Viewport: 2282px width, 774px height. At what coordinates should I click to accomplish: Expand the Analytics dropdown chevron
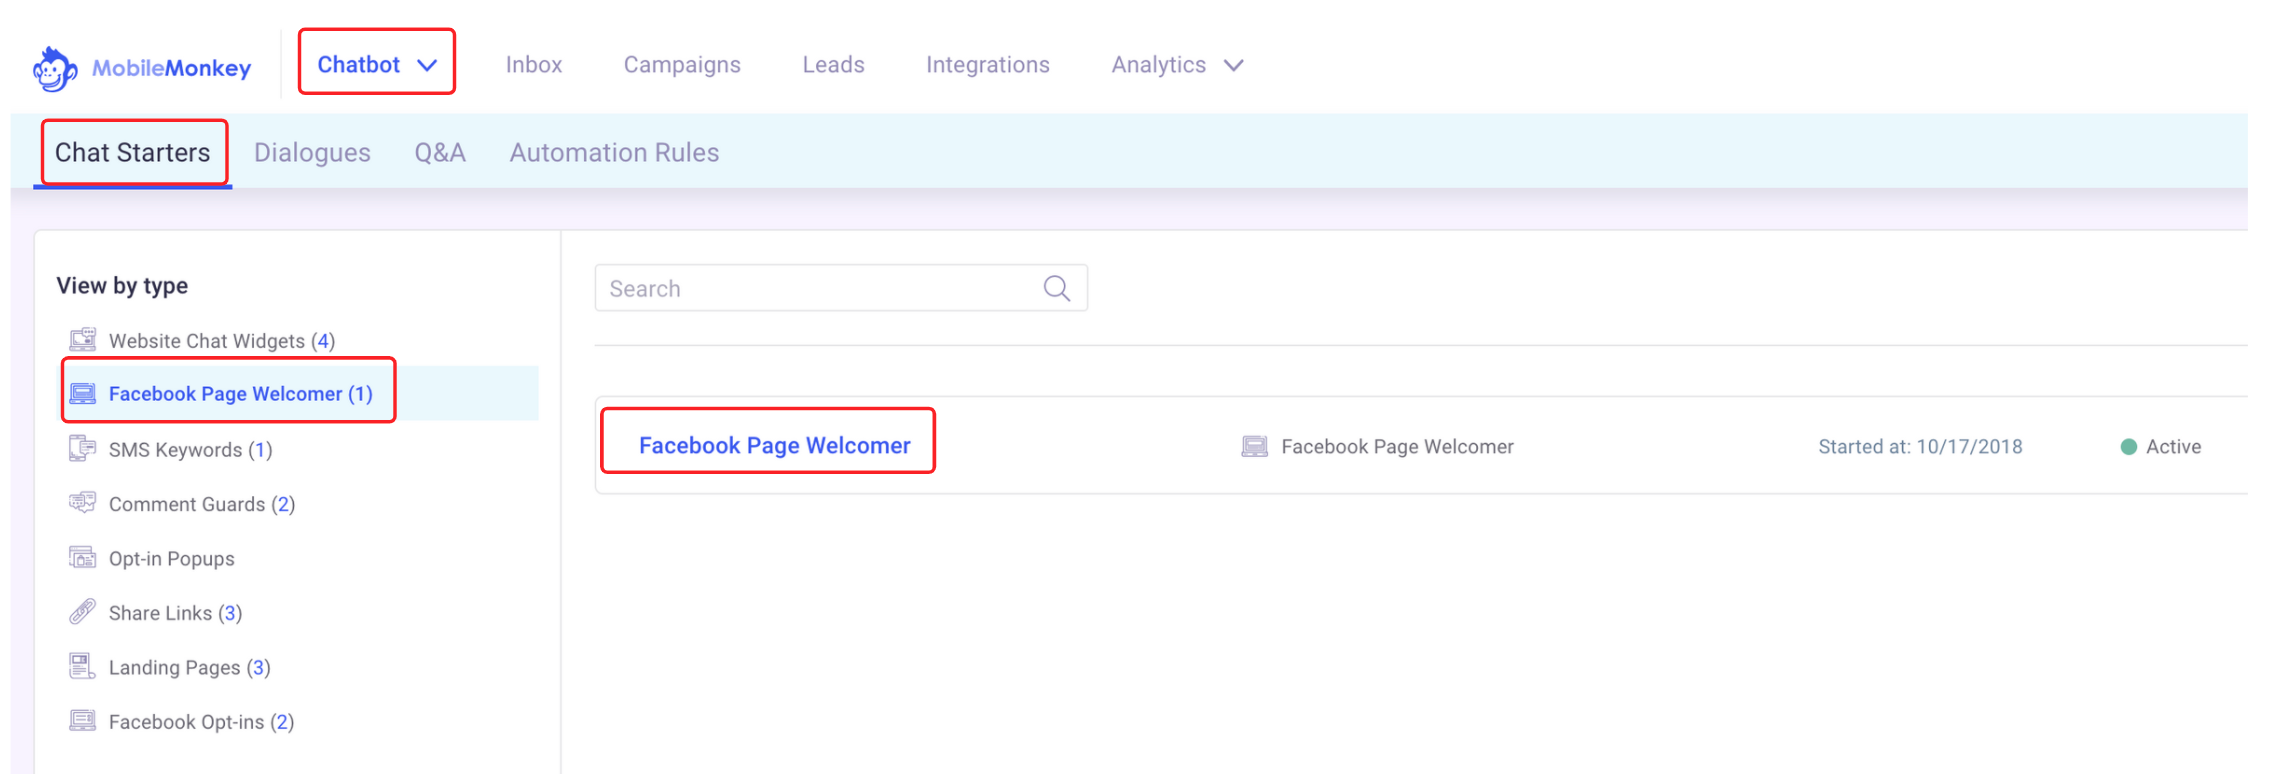pyautogui.click(x=1234, y=65)
